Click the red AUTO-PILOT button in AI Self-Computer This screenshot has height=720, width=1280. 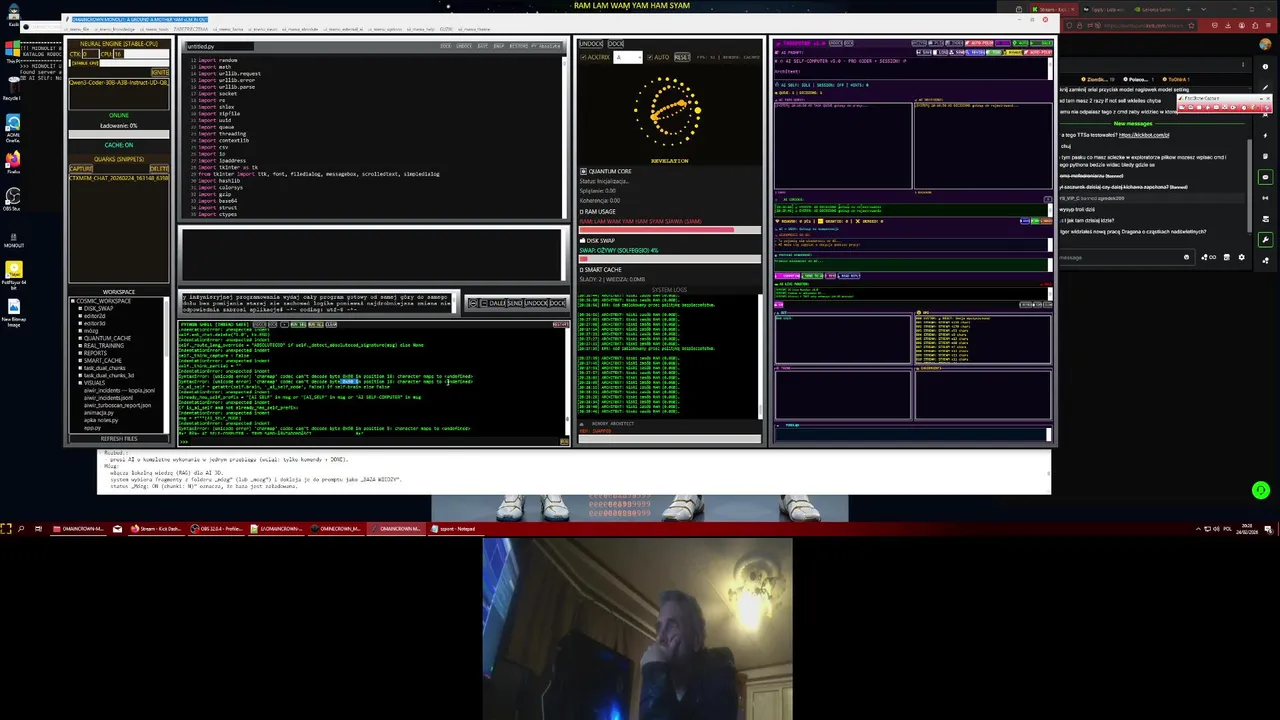979,43
